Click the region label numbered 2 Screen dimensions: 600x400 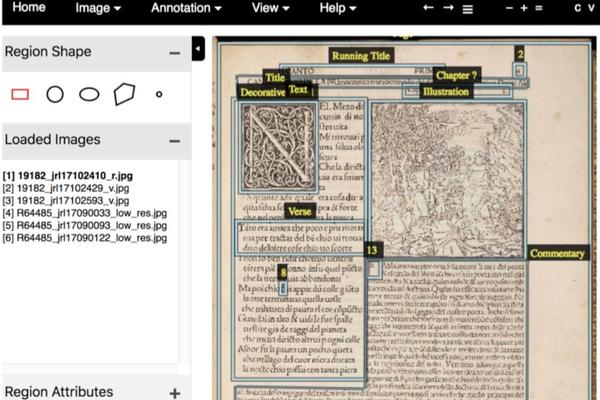pyautogui.click(x=520, y=54)
